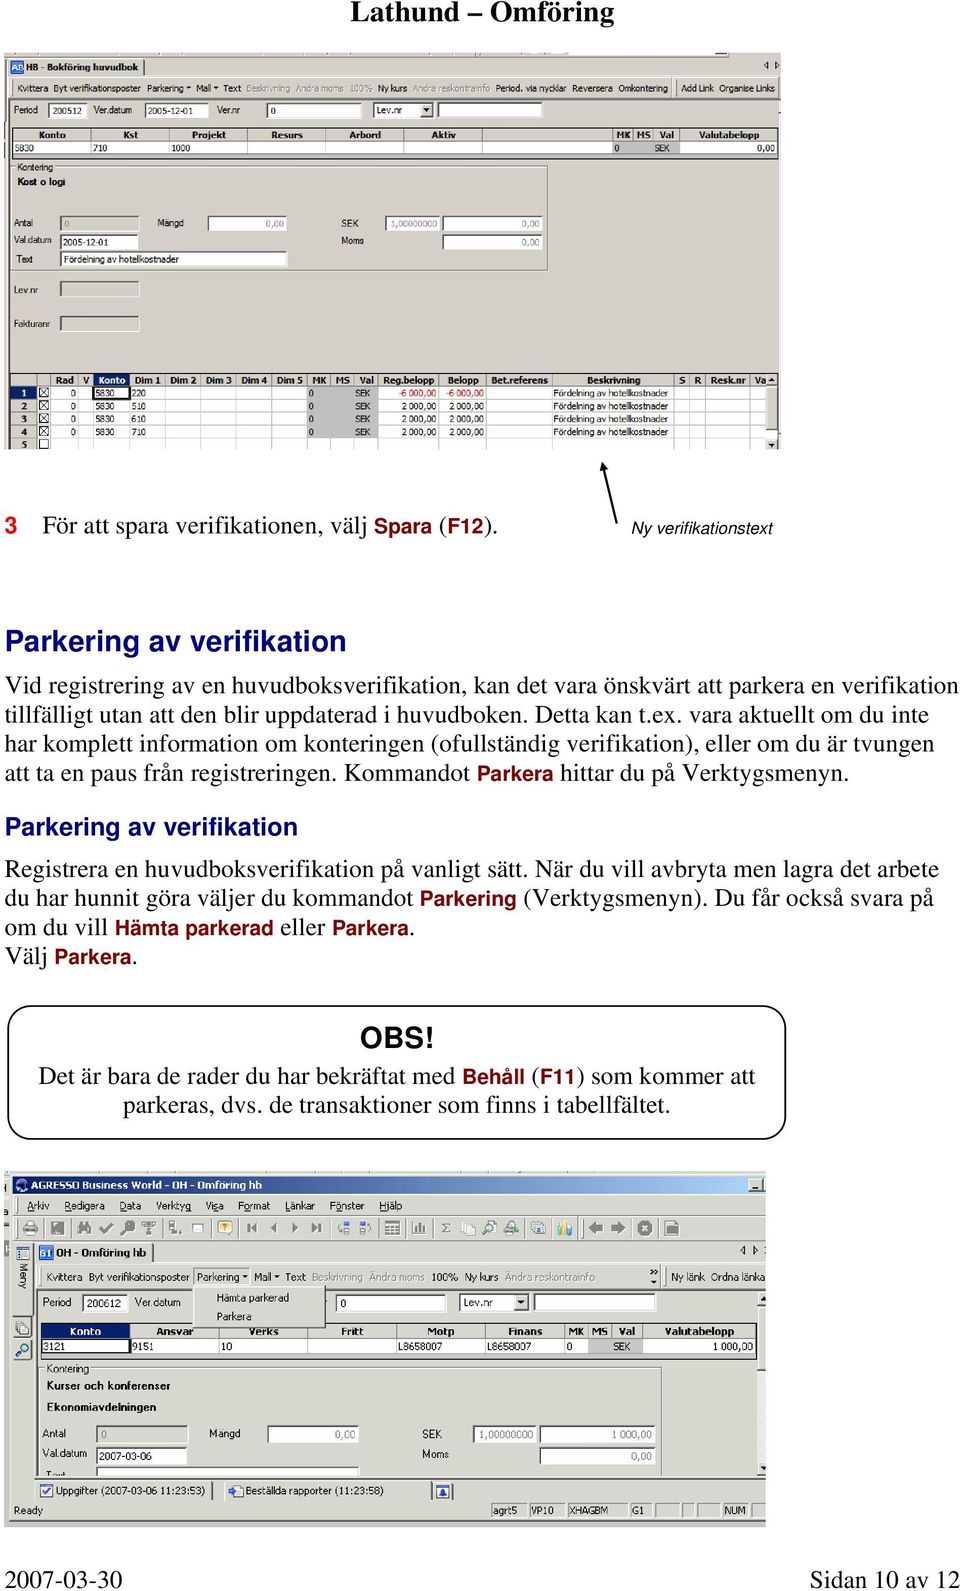Click the forward arrow icon in AGRESSO toolbar
960x1591 pixels.
[618, 1228]
